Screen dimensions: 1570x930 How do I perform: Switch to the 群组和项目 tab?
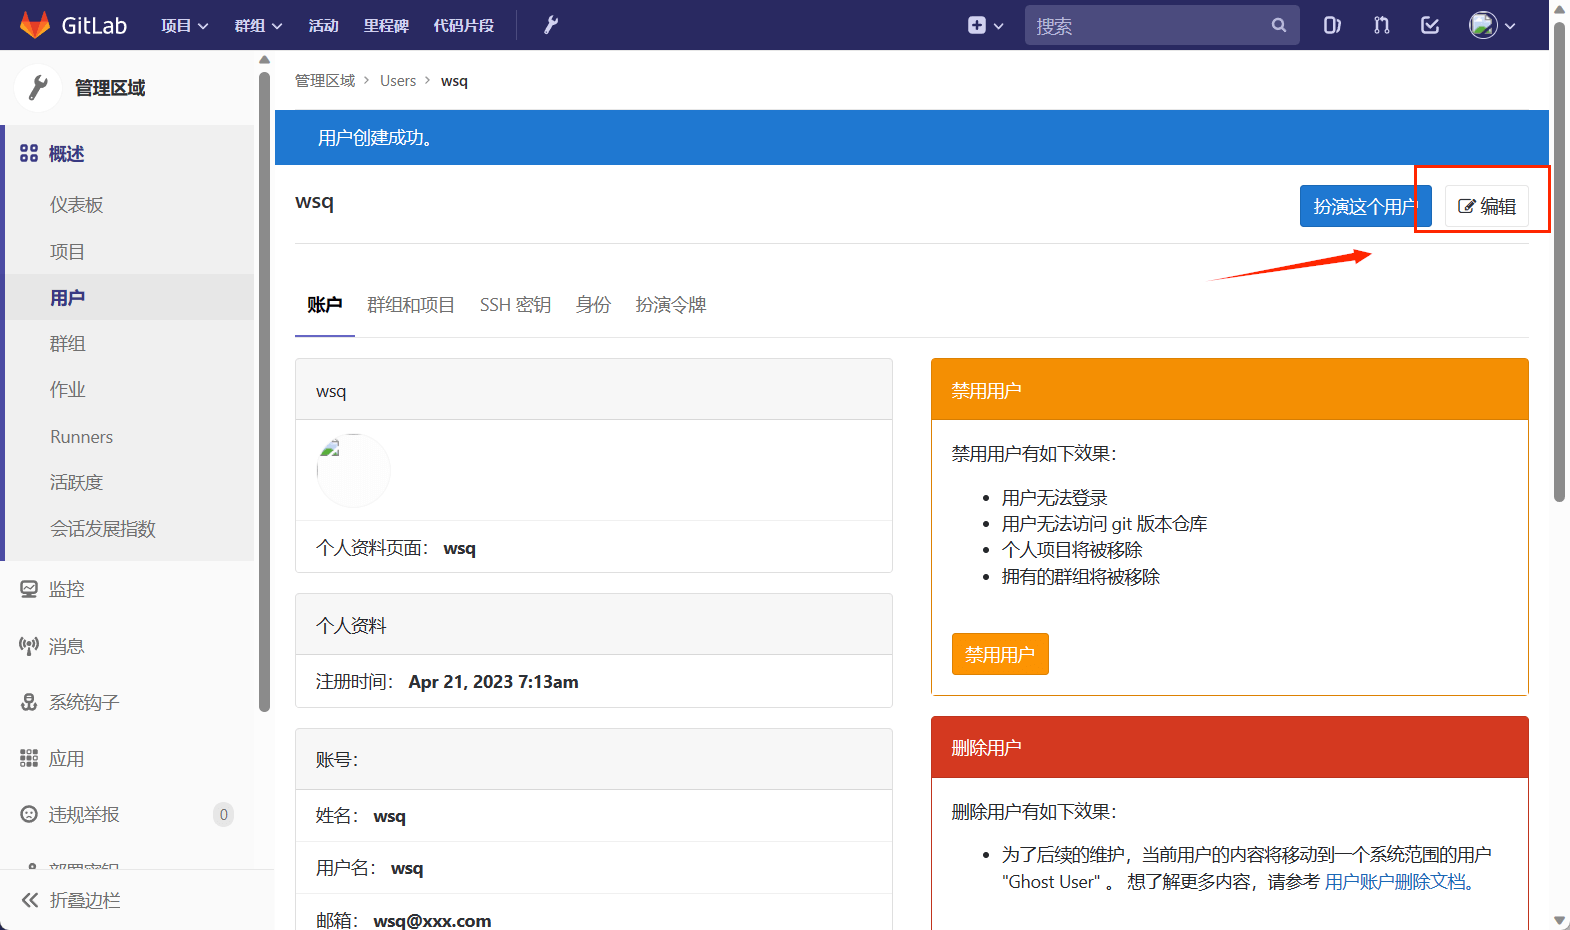coord(411,305)
